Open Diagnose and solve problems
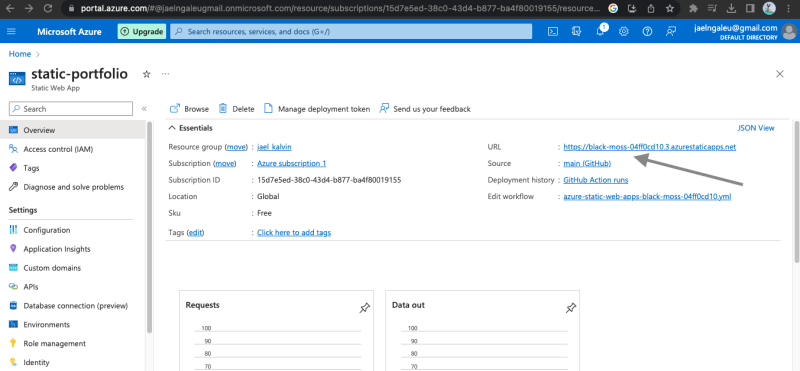 coord(72,187)
